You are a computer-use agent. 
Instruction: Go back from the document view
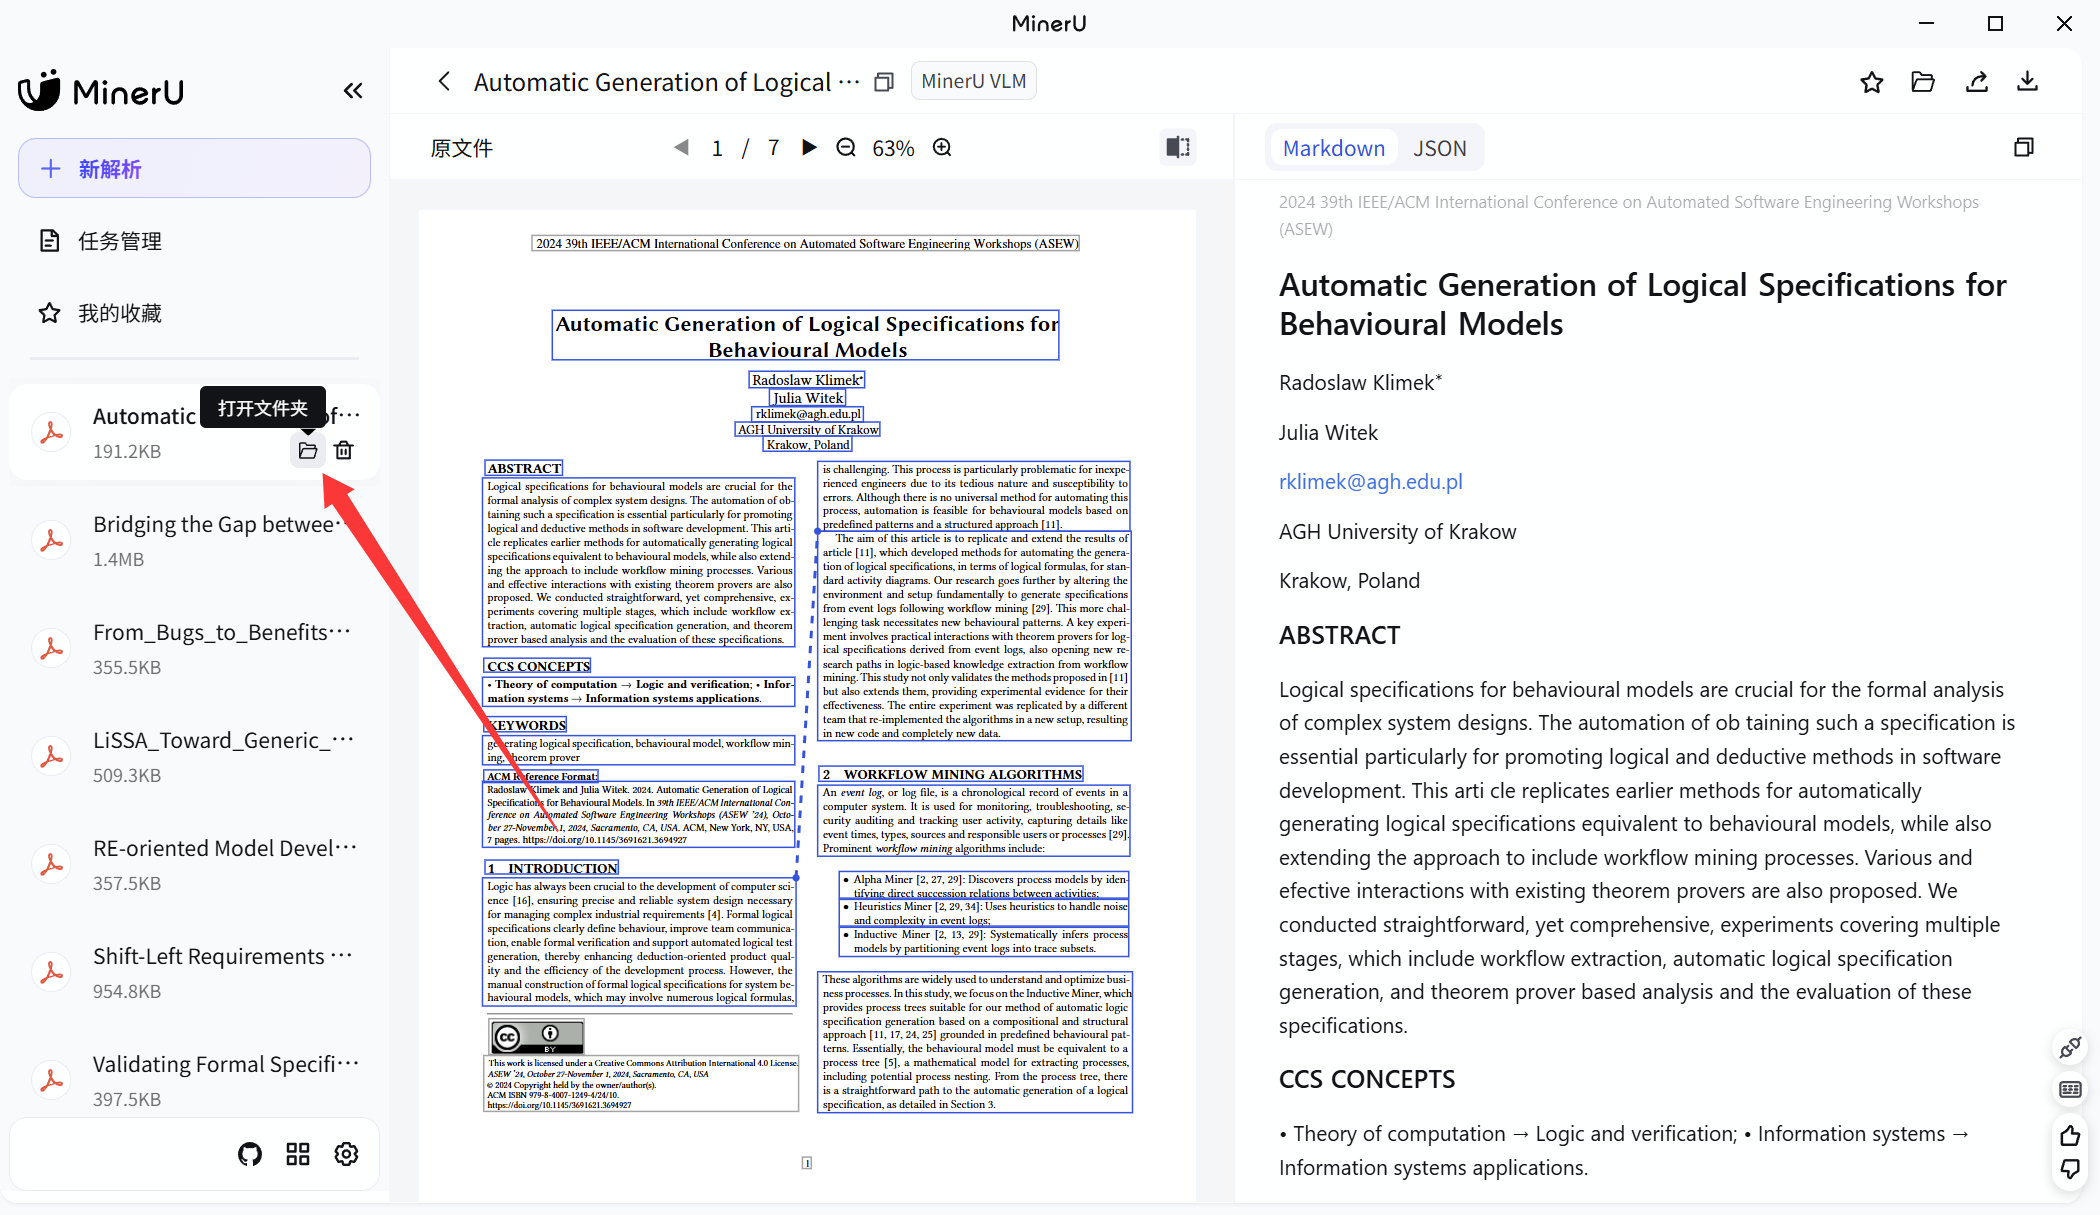point(445,81)
